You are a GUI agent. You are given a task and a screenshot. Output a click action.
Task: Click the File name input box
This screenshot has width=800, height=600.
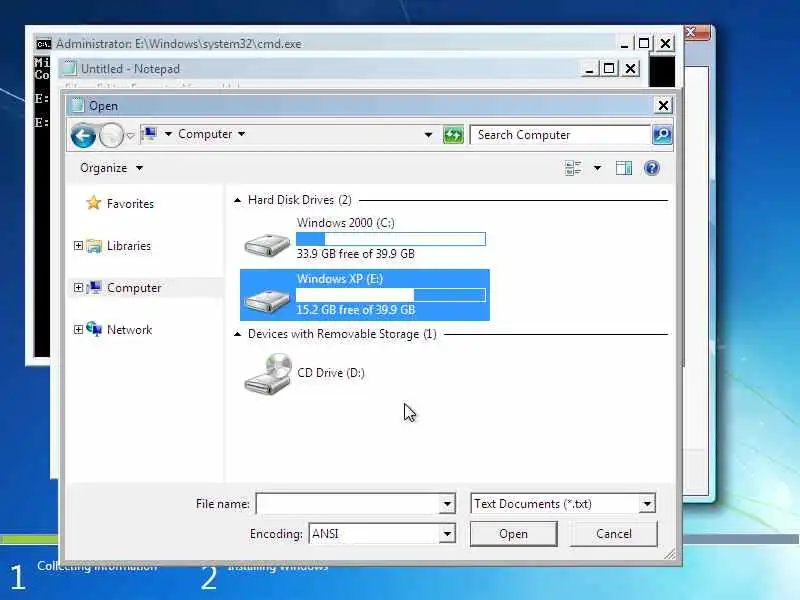tap(347, 504)
